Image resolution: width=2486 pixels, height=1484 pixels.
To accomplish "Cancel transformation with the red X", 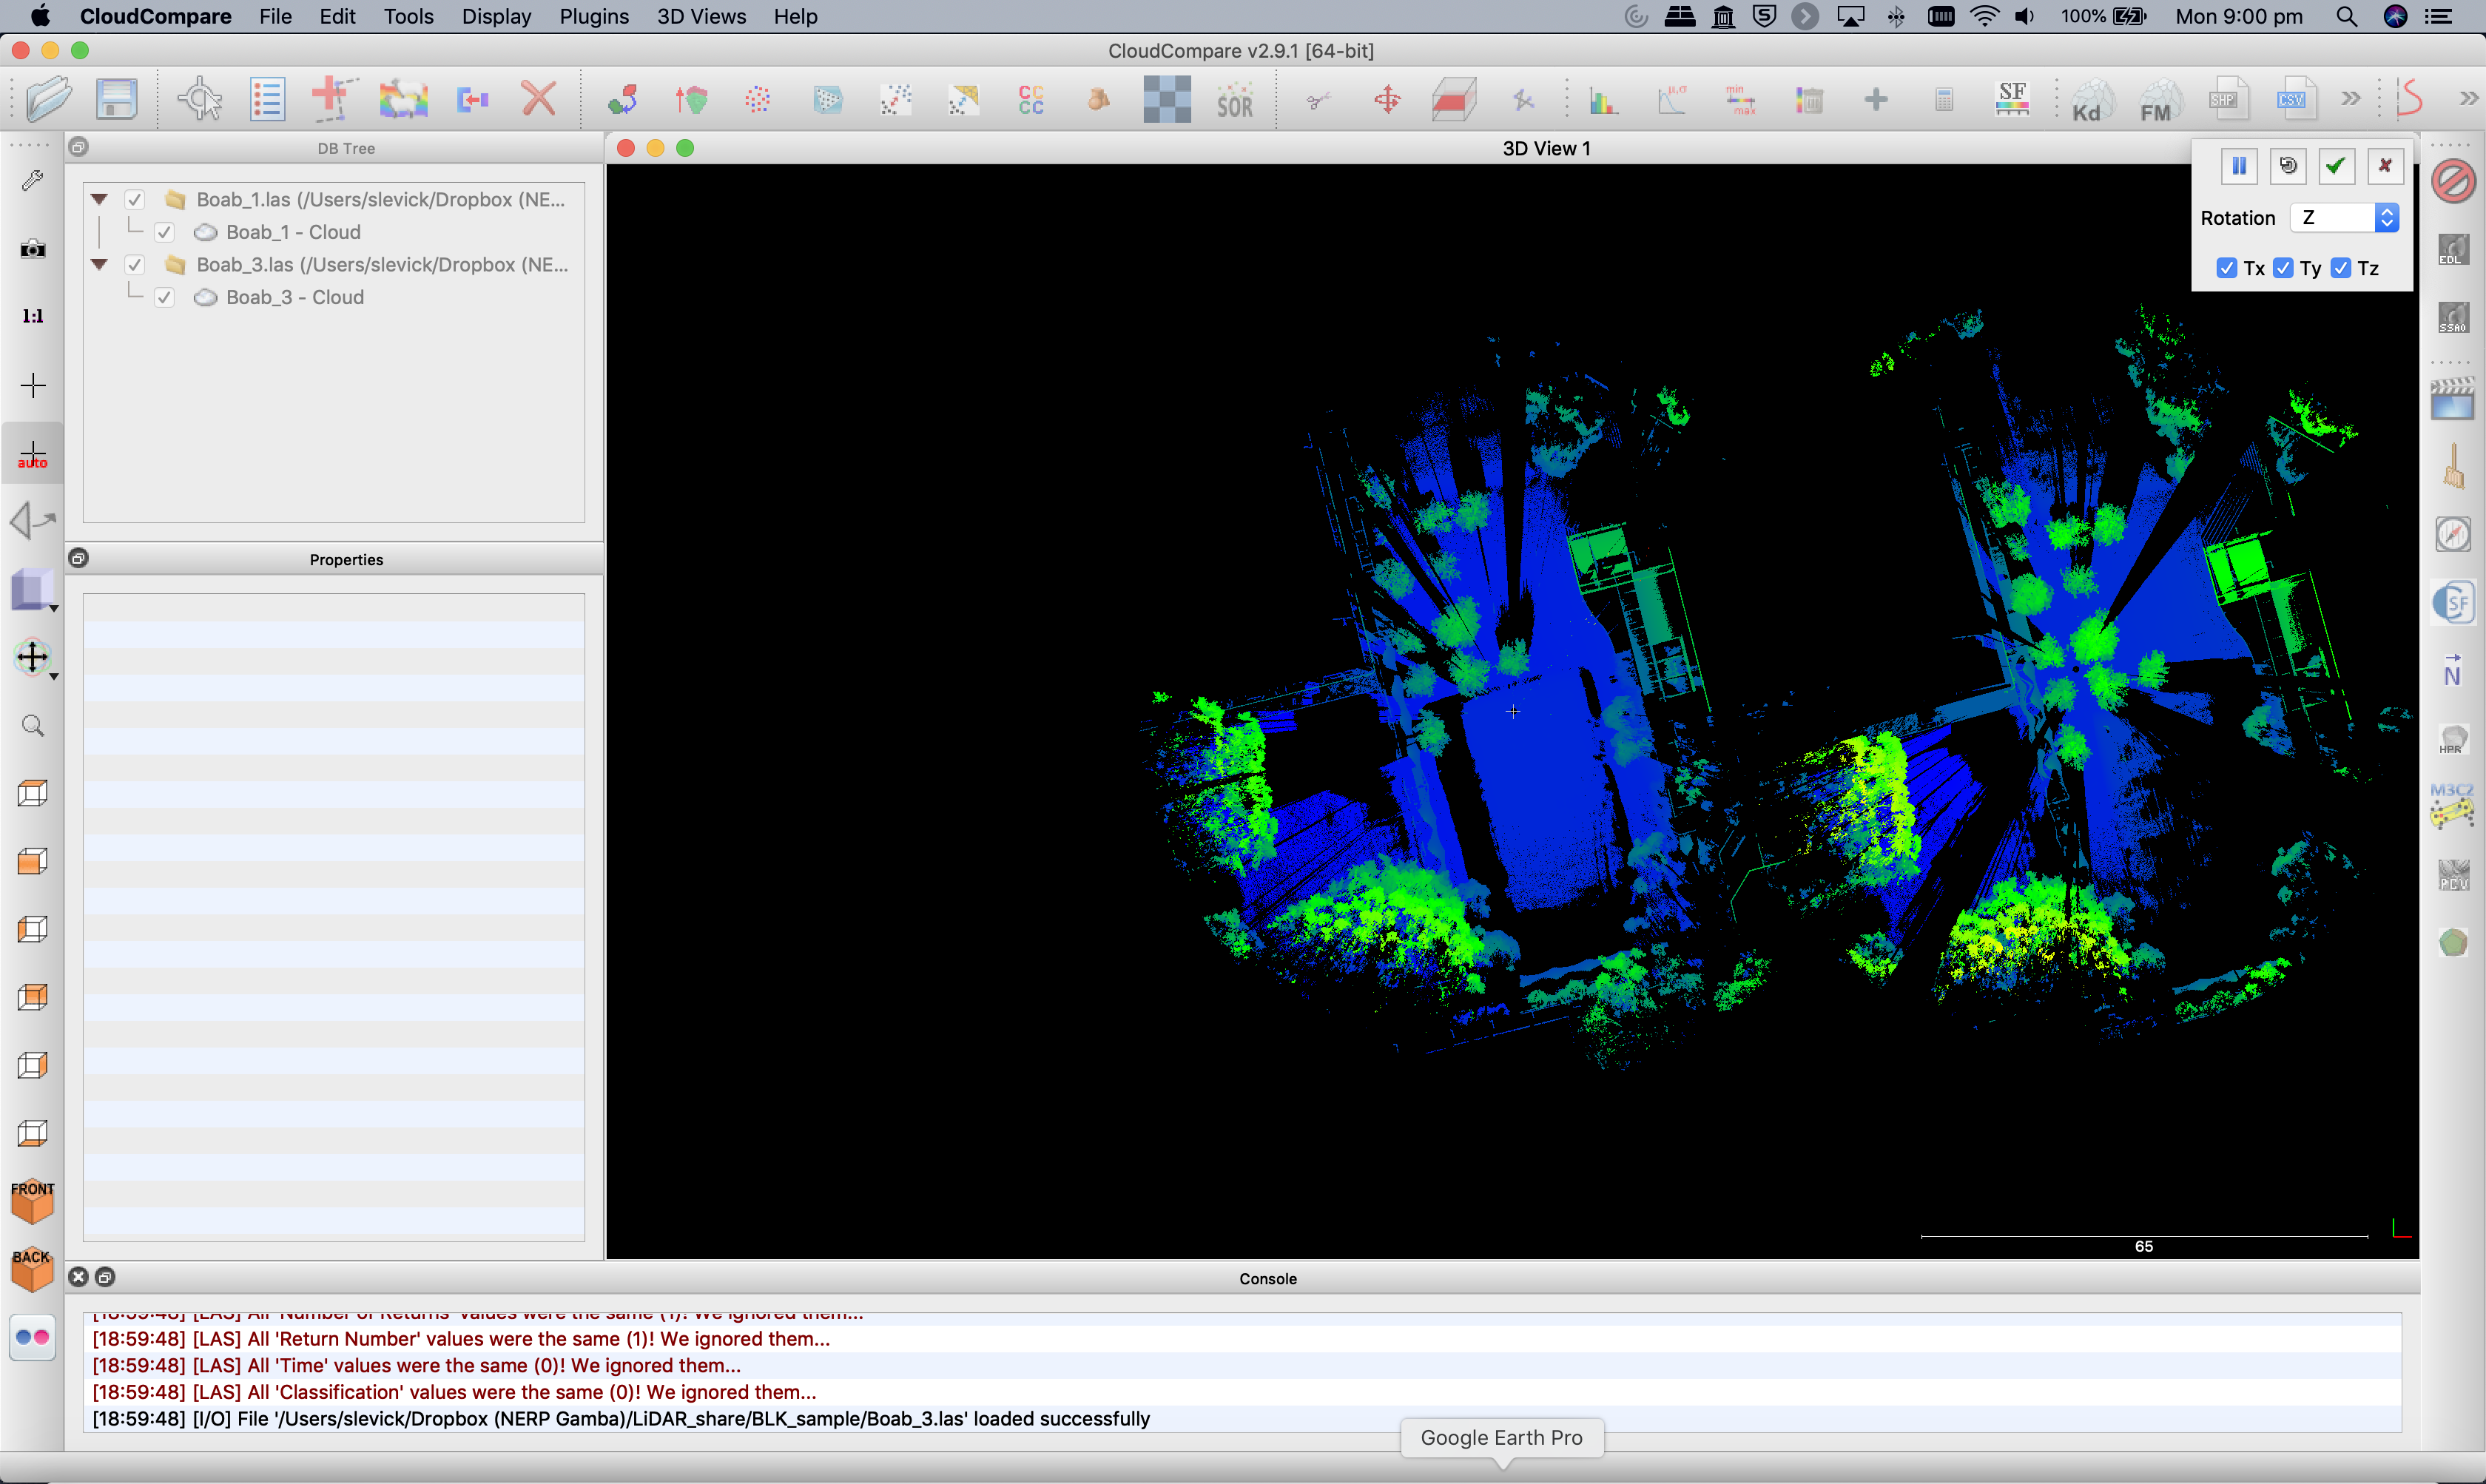I will pos(2385,166).
